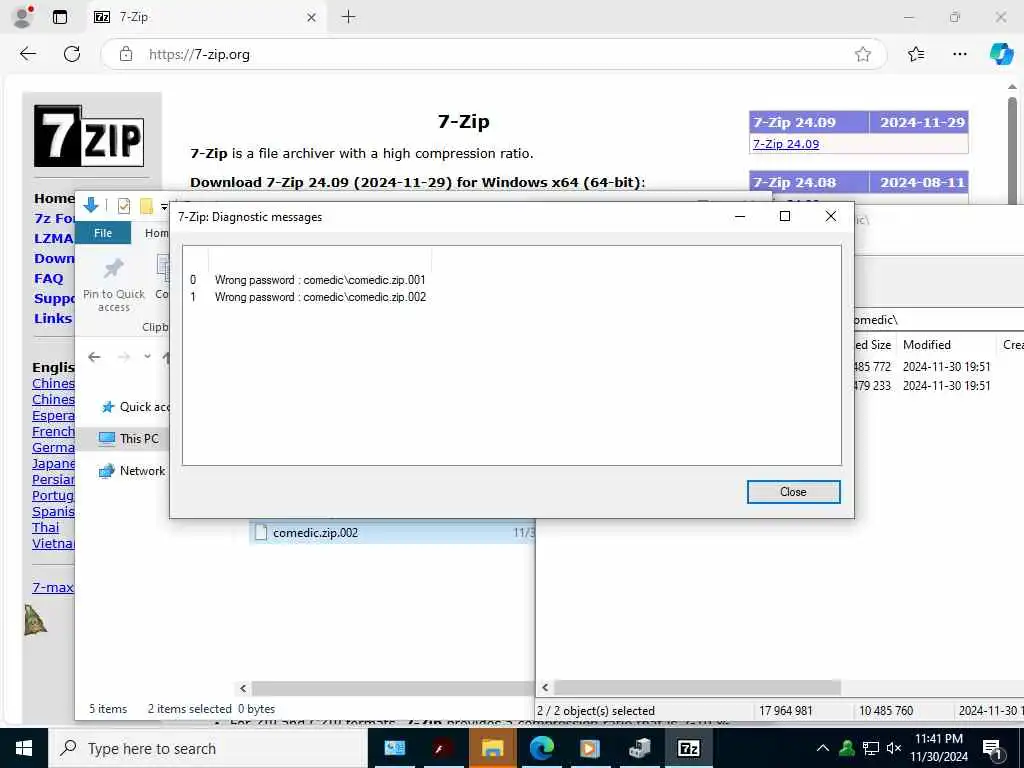This screenshot has height=768, width=1024.
Task: Switch website language to Thai
Action: coord(45,527)
